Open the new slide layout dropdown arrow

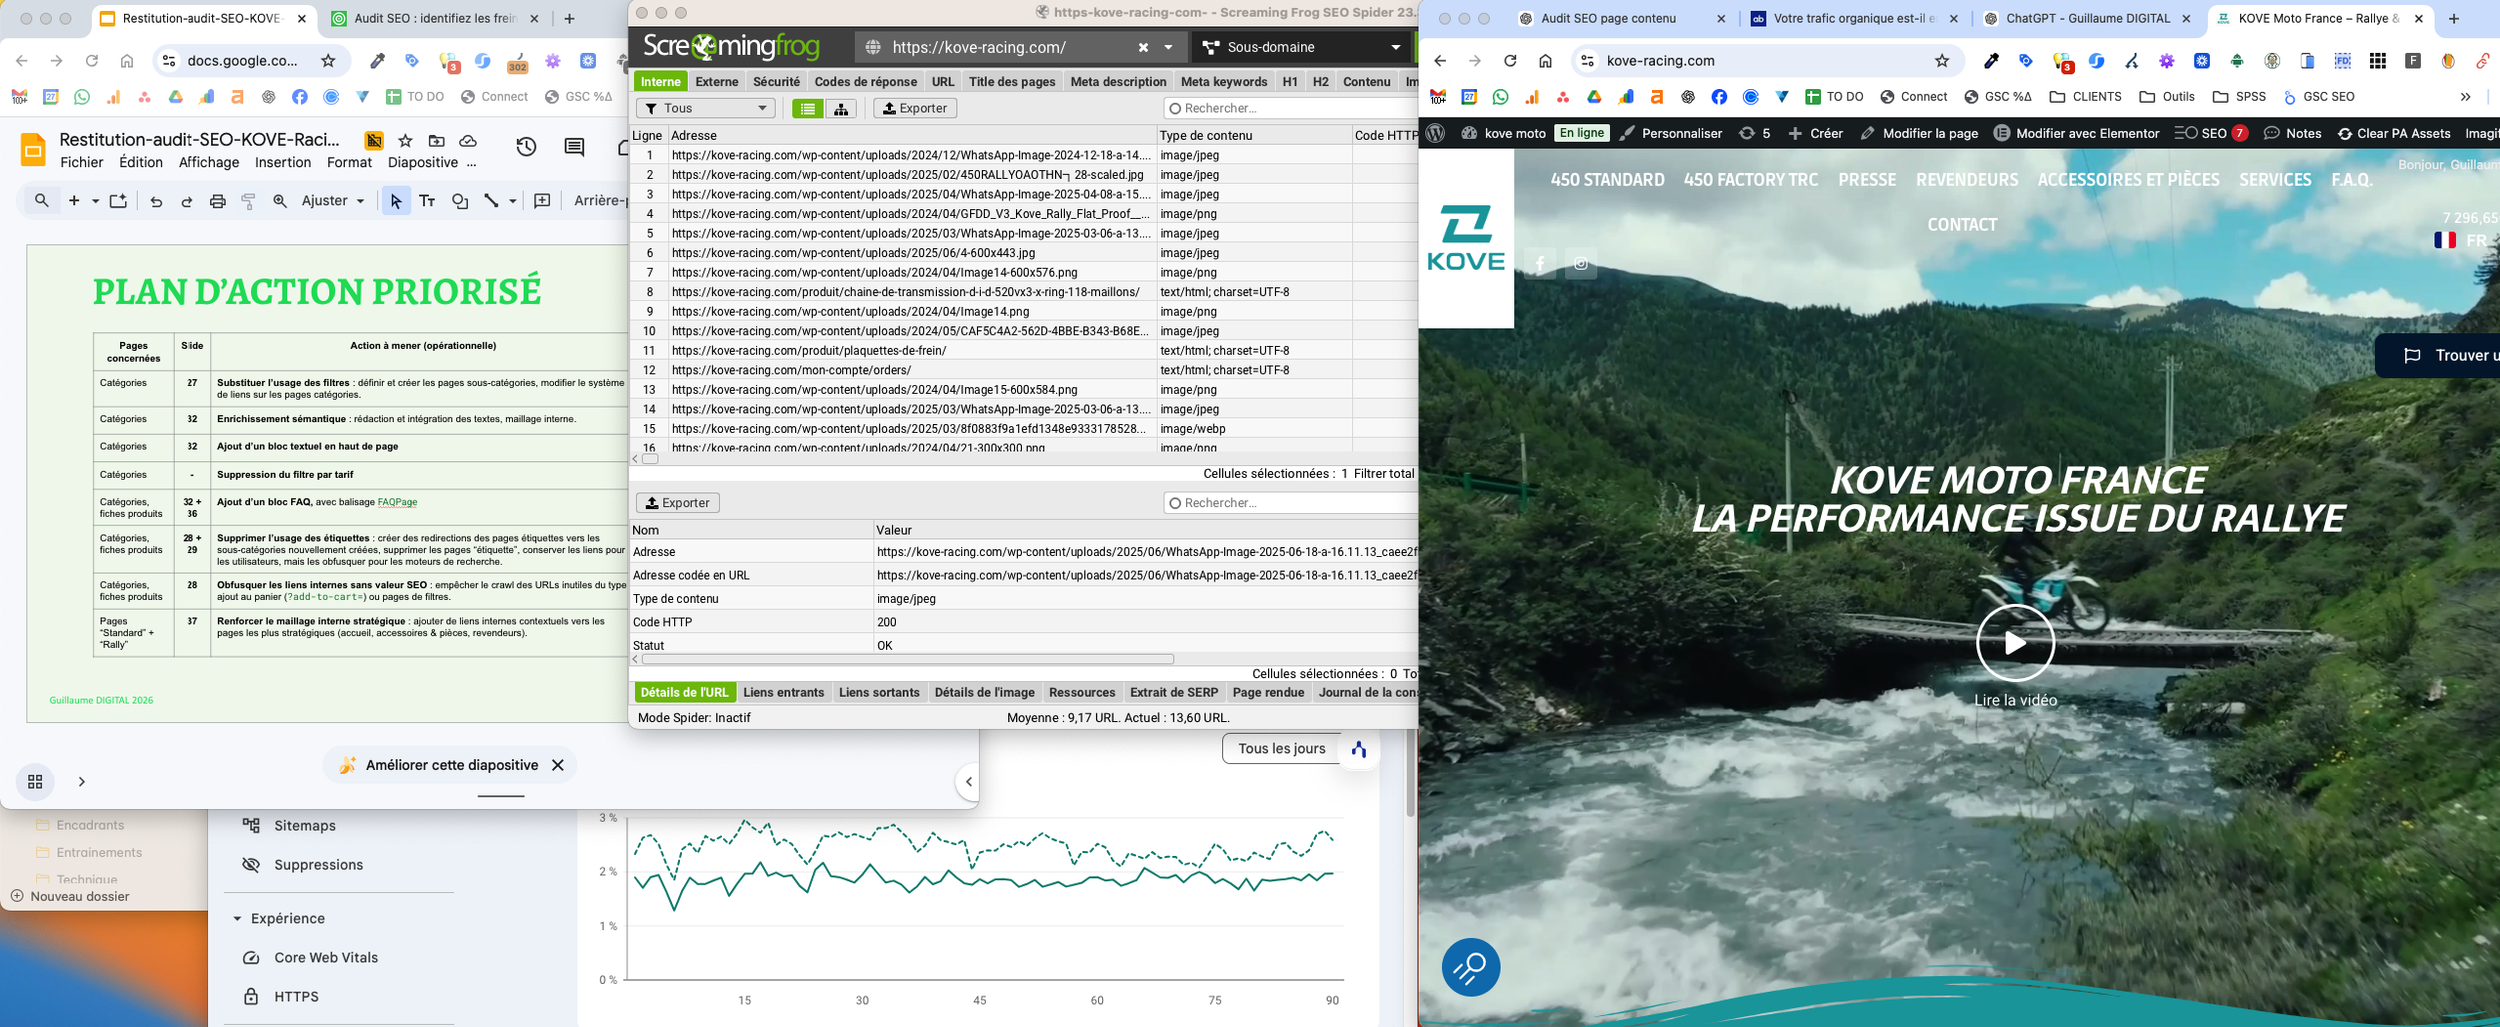click(95, 201)
